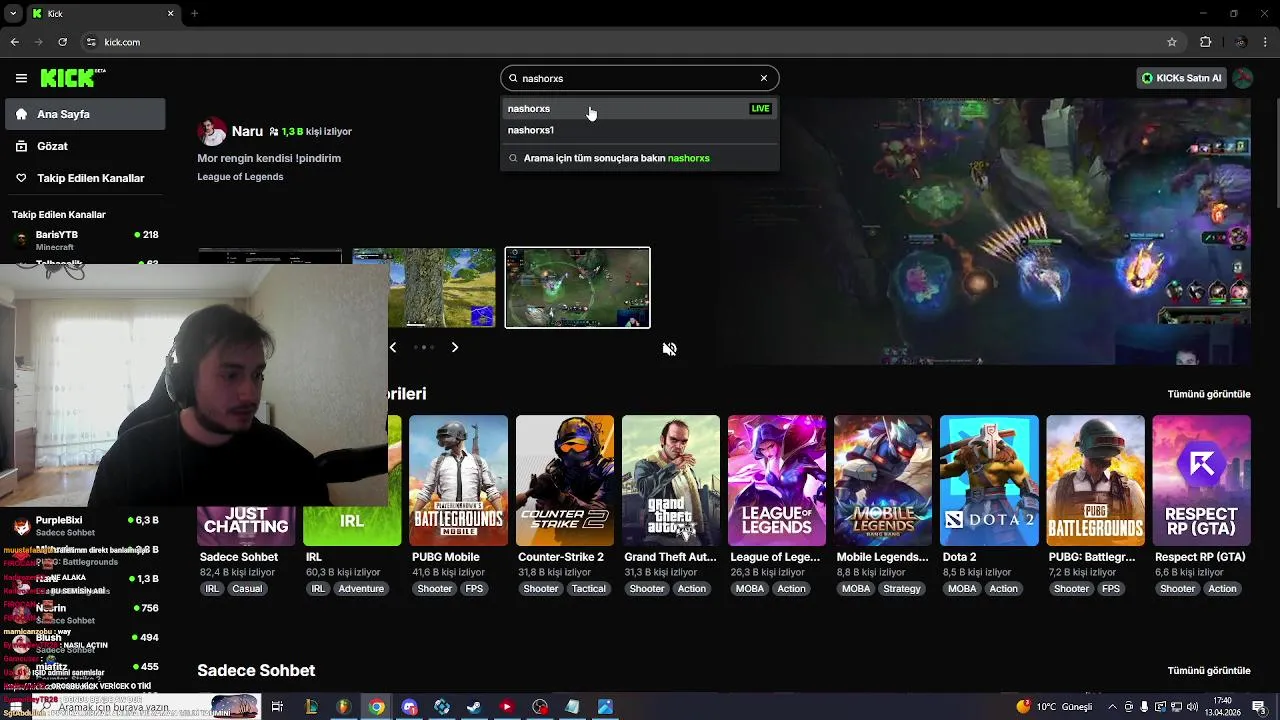The image size is (1280, 720).
Task: Open Naru's channel avatar
Action: click(x=212, y=131)
